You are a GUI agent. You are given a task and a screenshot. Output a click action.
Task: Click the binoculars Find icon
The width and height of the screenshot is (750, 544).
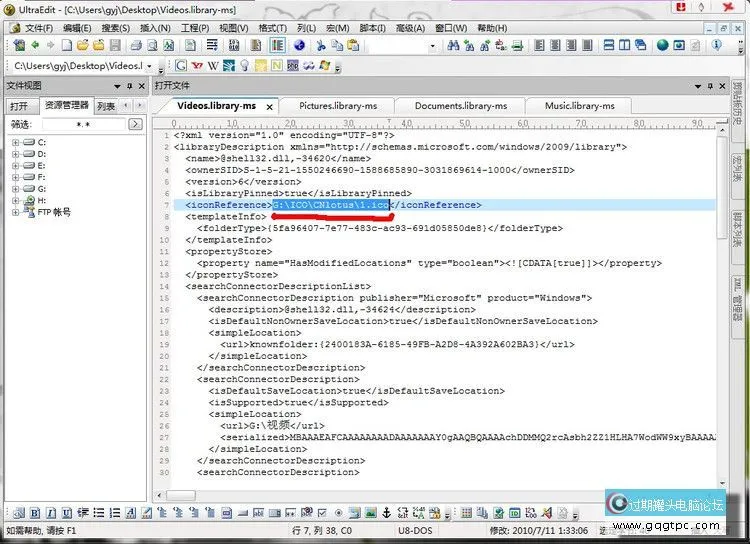tap(455, 45)
